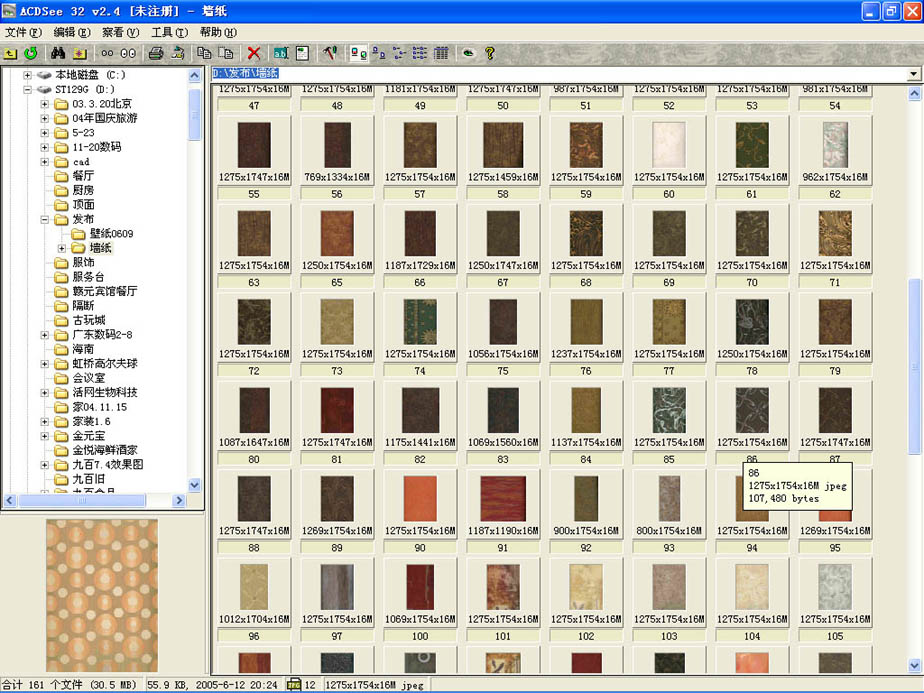The width and height of the screenshot is (924, 693).
Task: Open the 察看(V) menu
Action: [120, 32]
